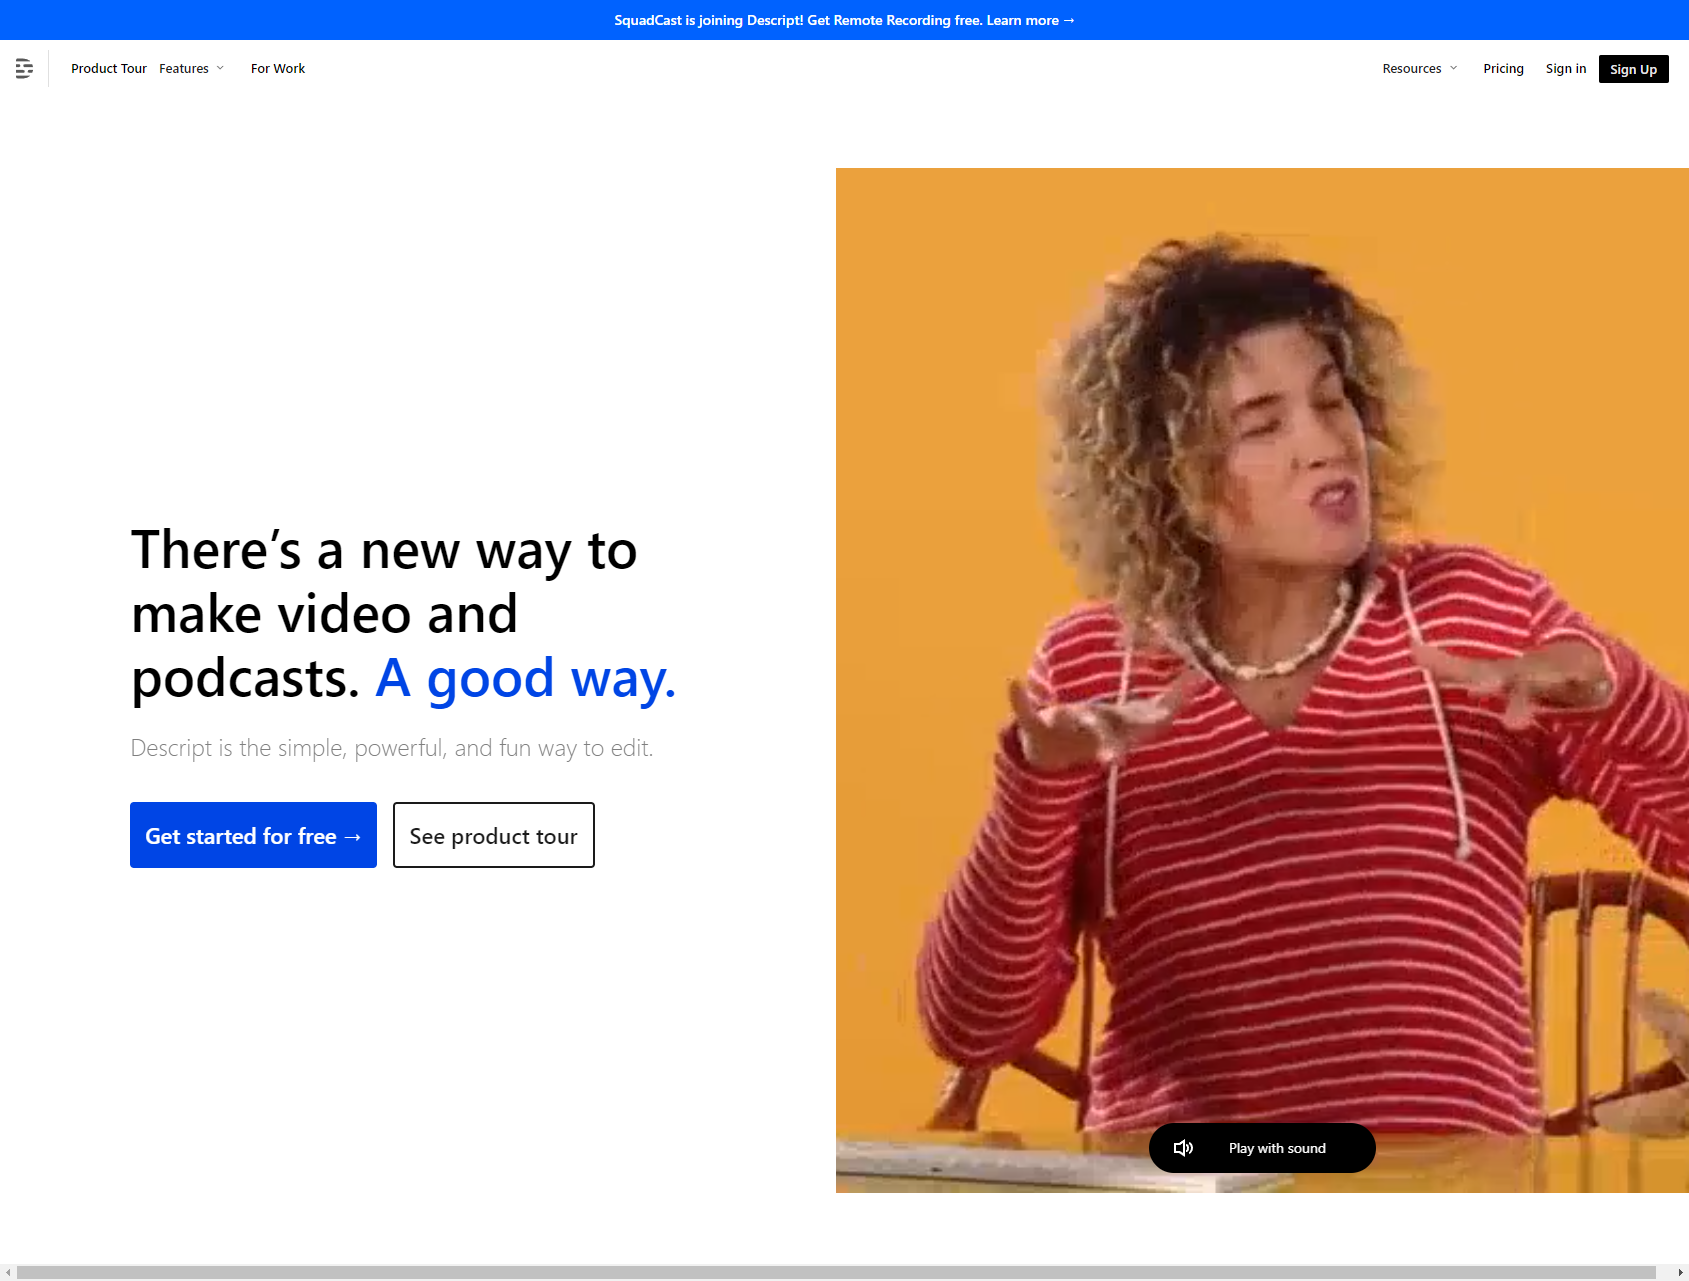Click the speaker icon on the video

pyautogui.click(x=1183, y=1148)
